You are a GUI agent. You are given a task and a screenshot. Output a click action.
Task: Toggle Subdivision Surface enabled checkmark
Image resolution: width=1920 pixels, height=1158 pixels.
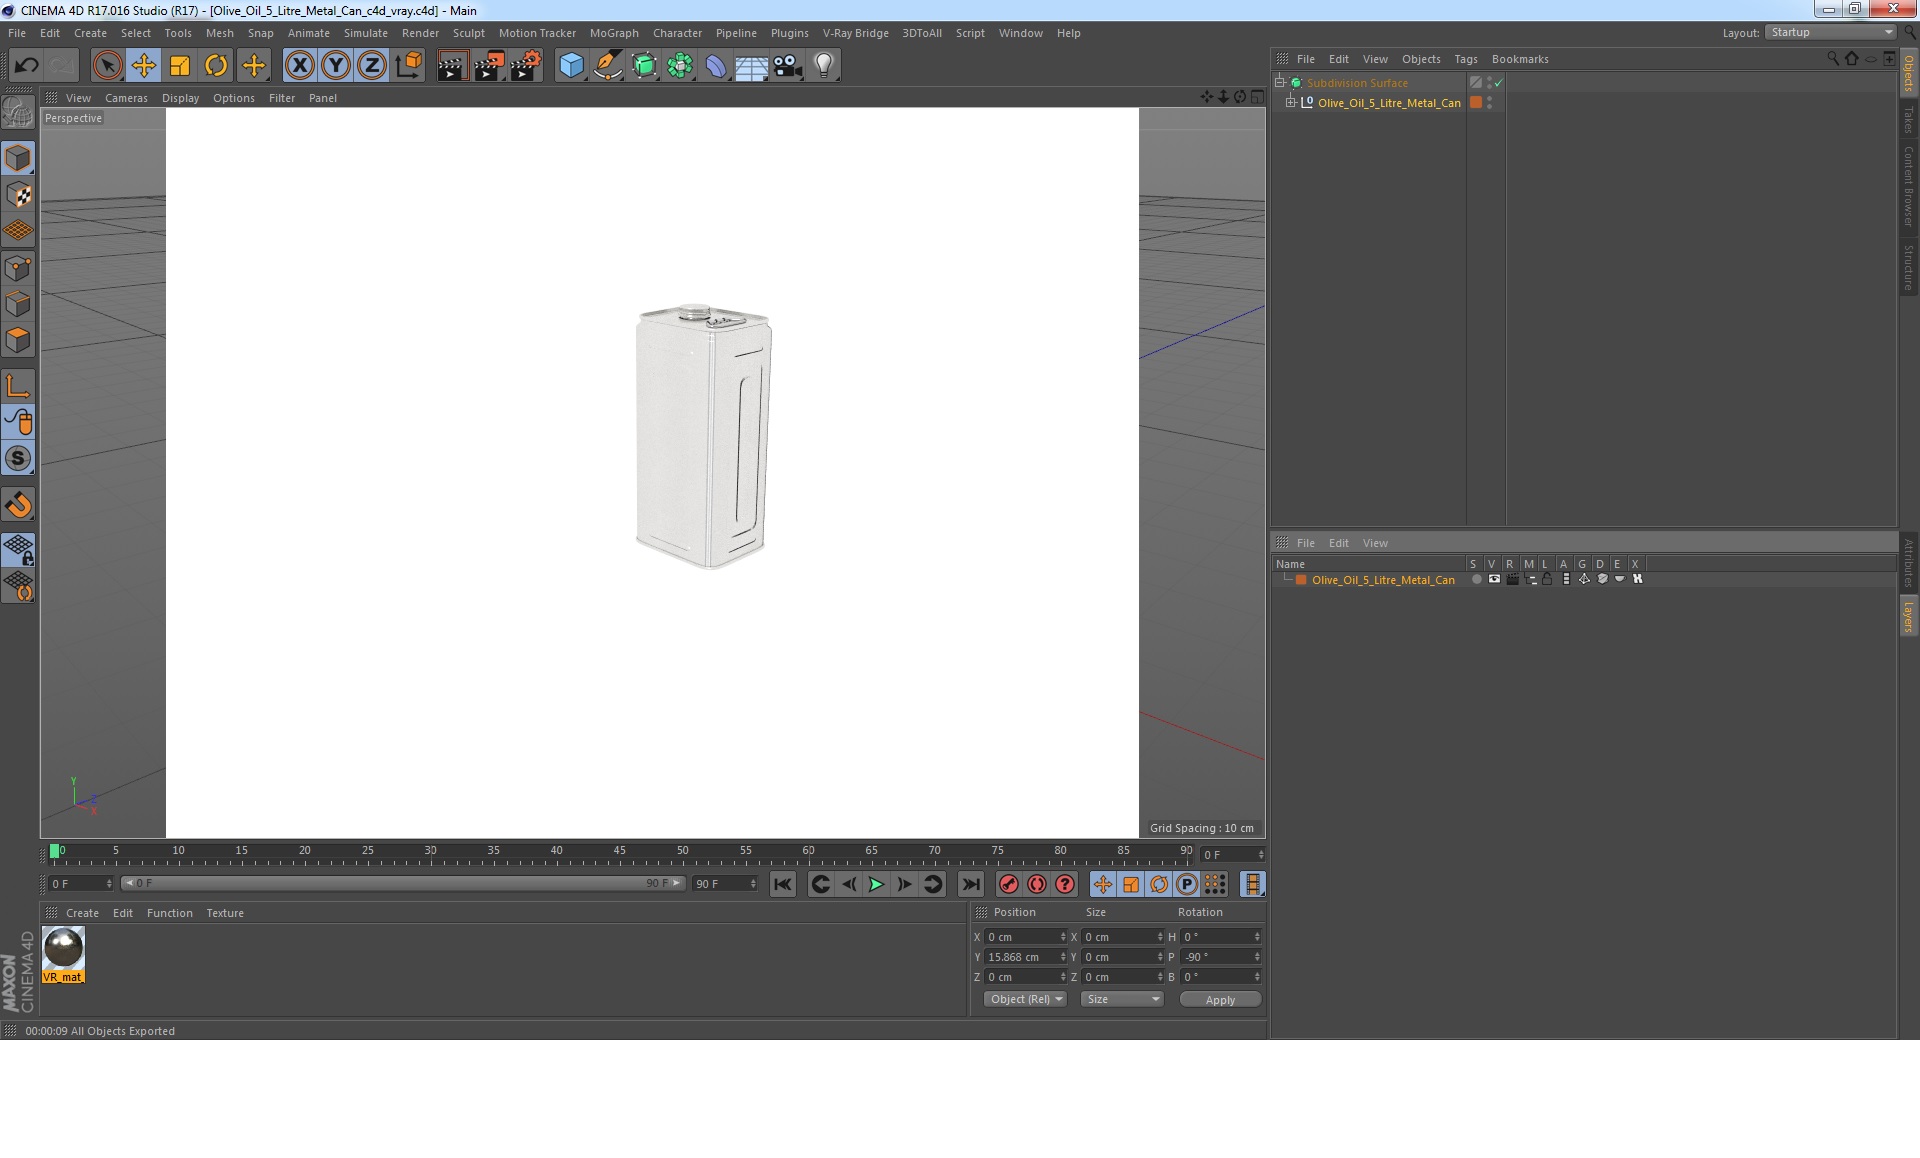click(1498, 83)
